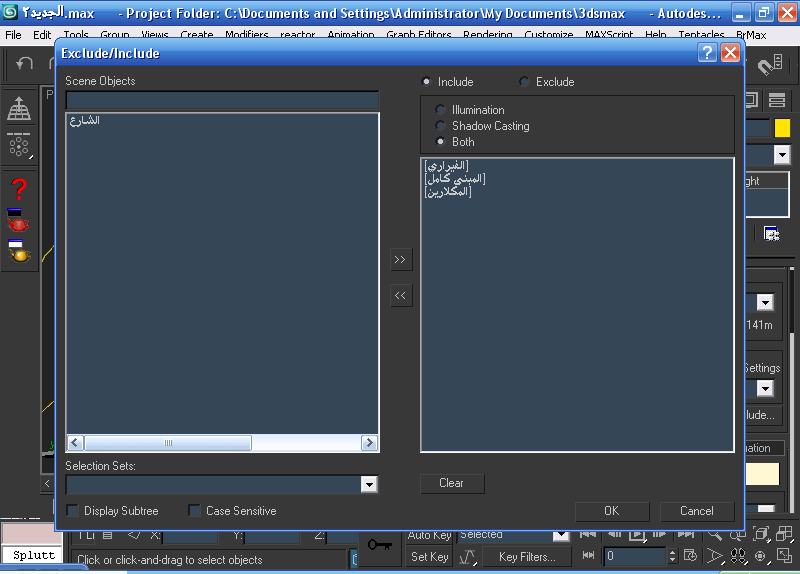The height and width of the screenshot is (574, 800).
Task: Open the MAXScript menu
Action: tap(609, 35)
